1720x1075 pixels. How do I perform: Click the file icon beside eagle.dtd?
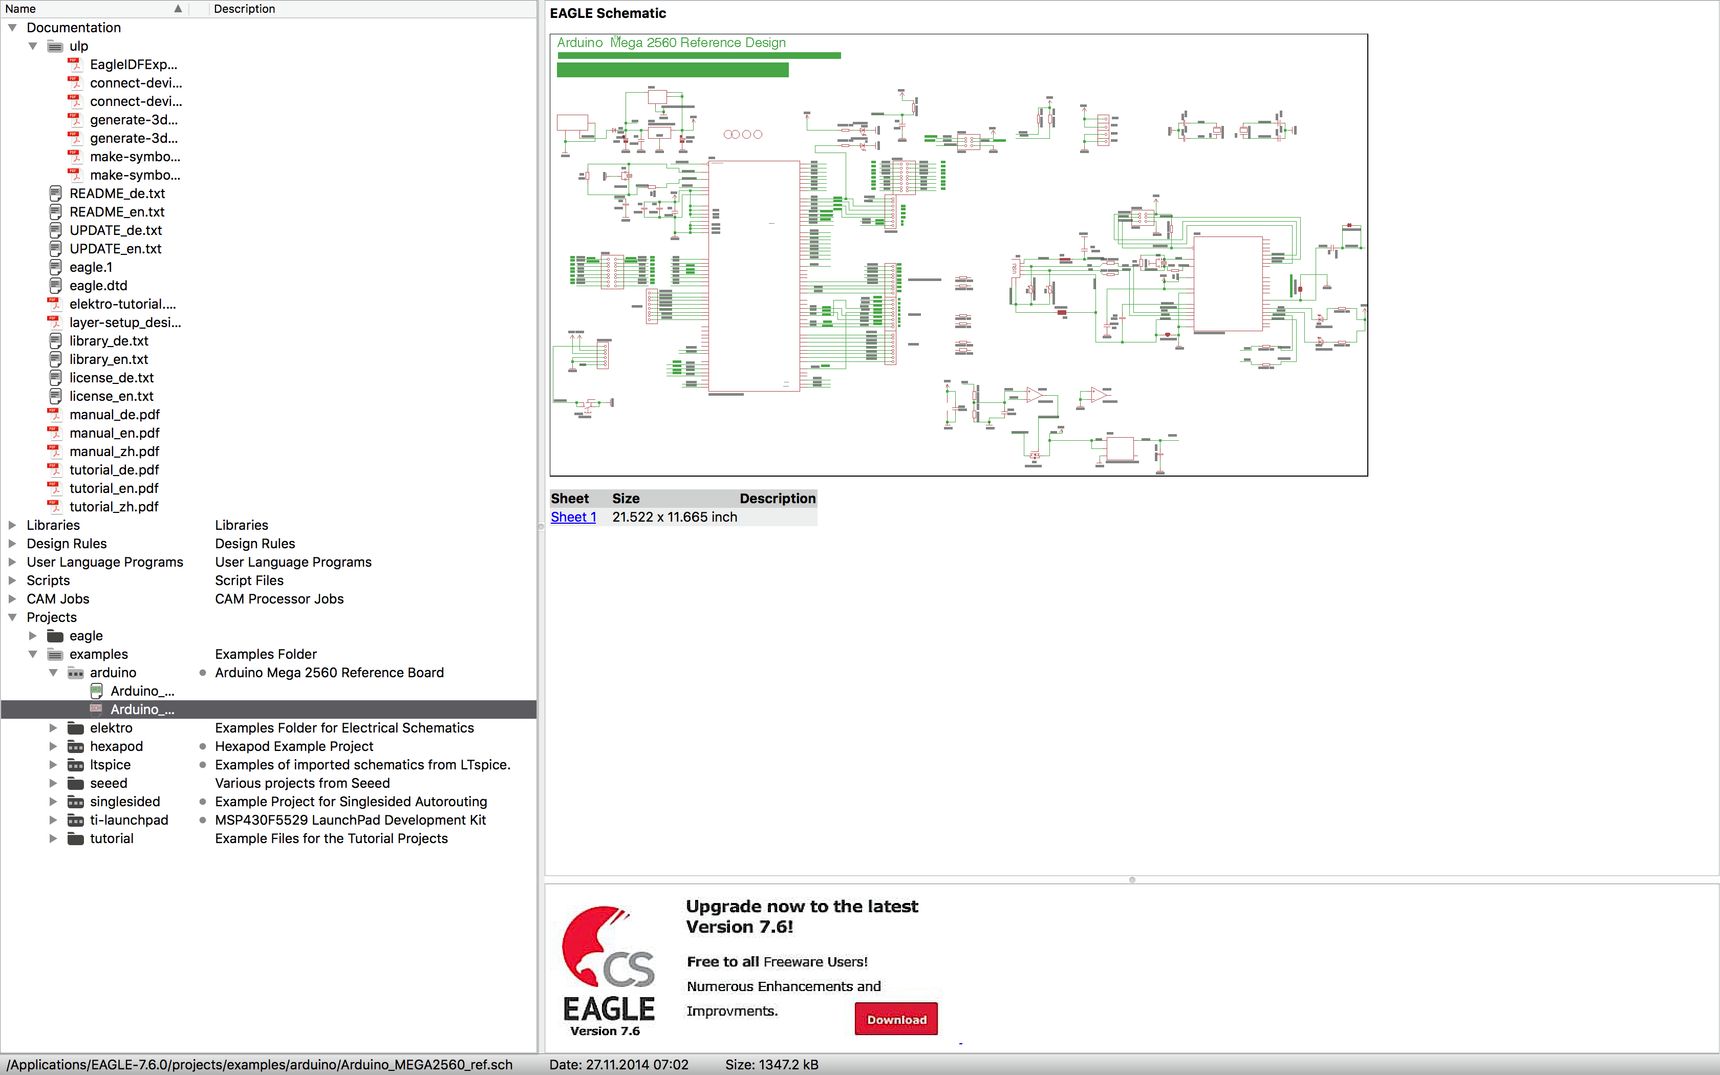tap(56, 285)
